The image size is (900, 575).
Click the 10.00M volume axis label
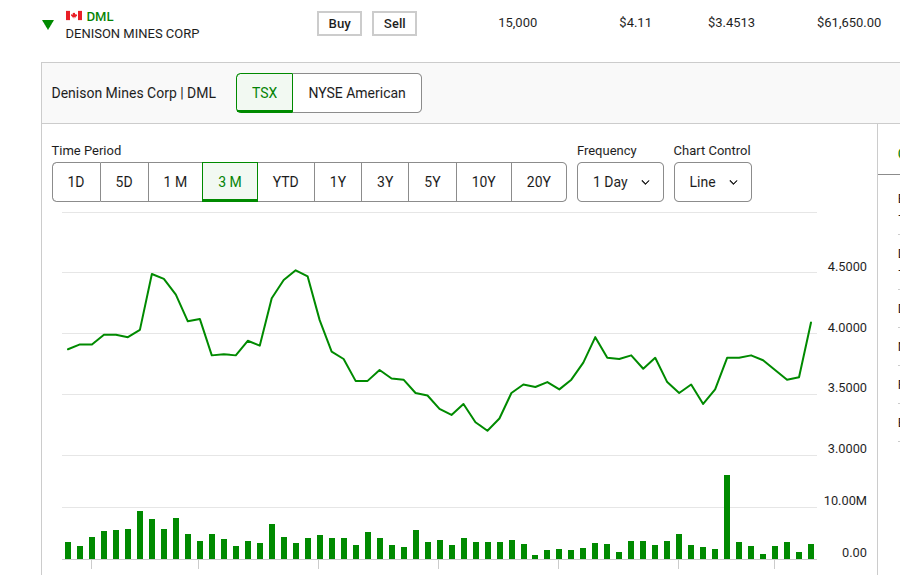click(x=845, y=501)
